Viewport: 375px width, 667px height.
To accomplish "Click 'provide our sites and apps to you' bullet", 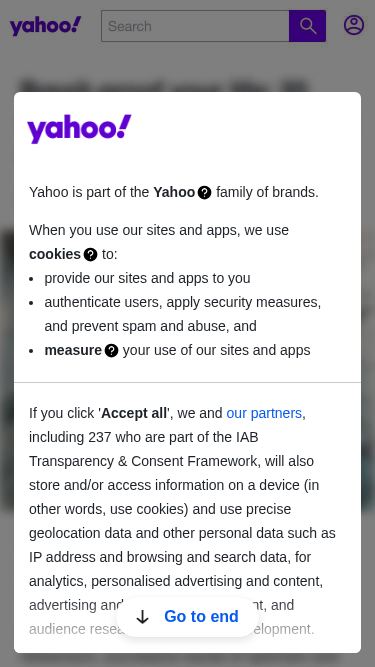I will point(148,278).
